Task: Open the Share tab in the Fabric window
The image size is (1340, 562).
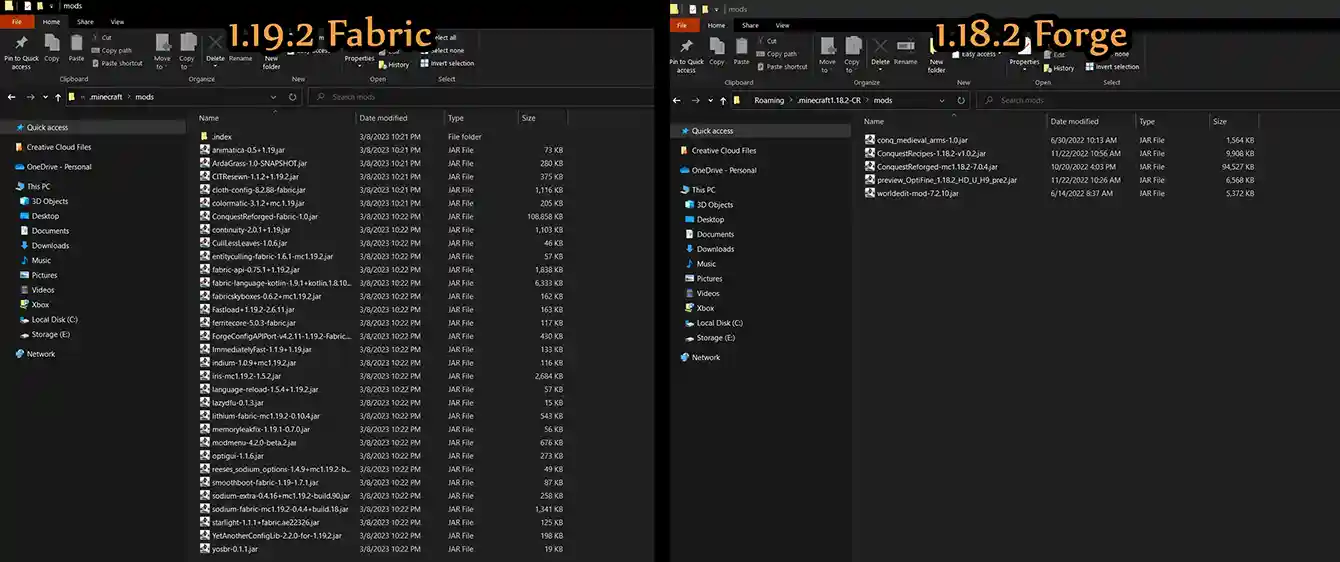Action: pos(85,21)
